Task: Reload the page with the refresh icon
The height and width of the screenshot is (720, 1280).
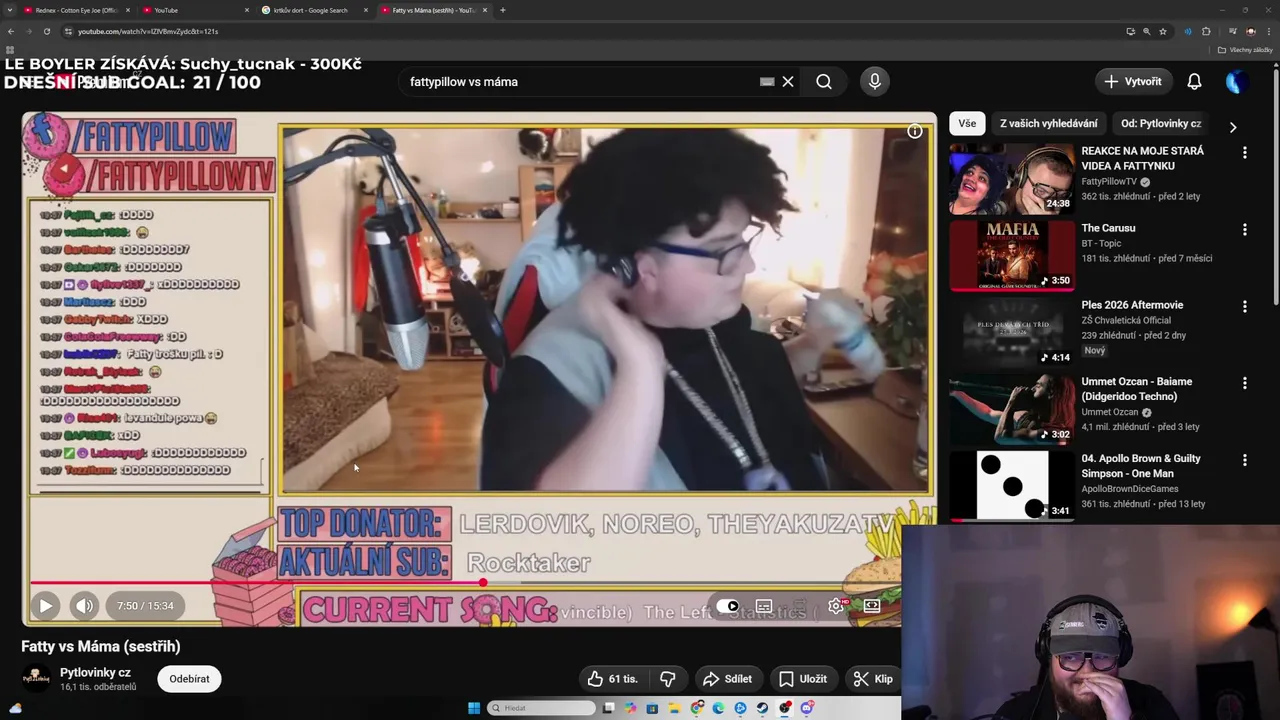Action: (46, 31)
